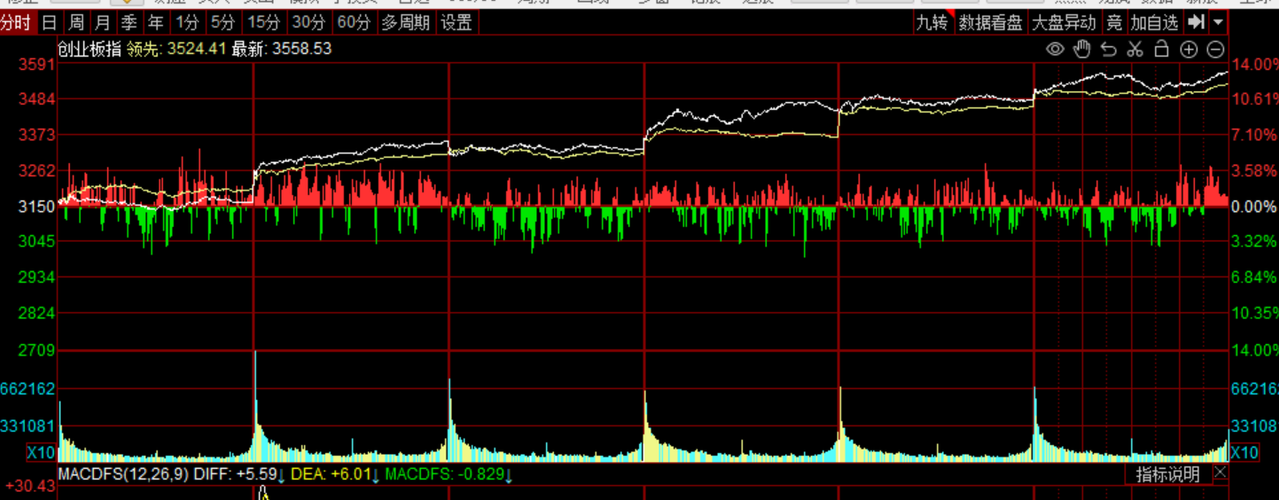Click the 加自选 add-to-watchlist button
Screen dimensions: 1279x500
click(1155, 22)
